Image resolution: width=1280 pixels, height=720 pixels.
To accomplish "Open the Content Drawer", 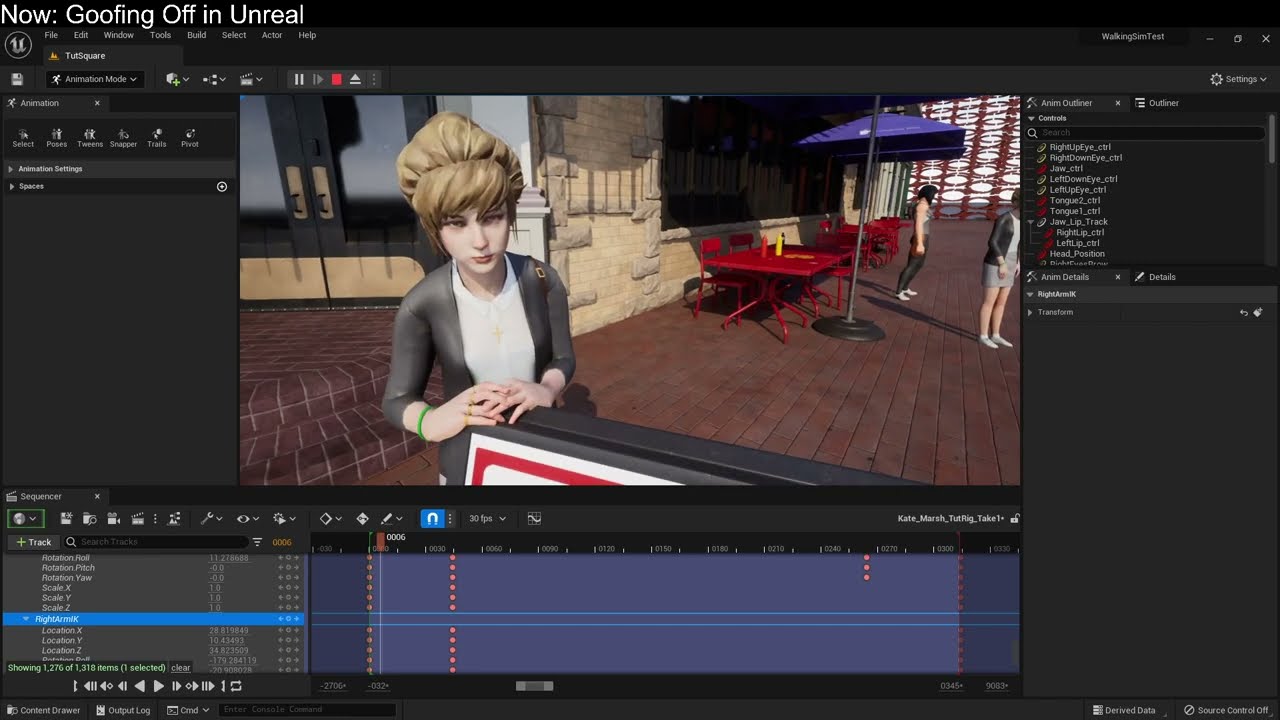I will tap(44, 710).
